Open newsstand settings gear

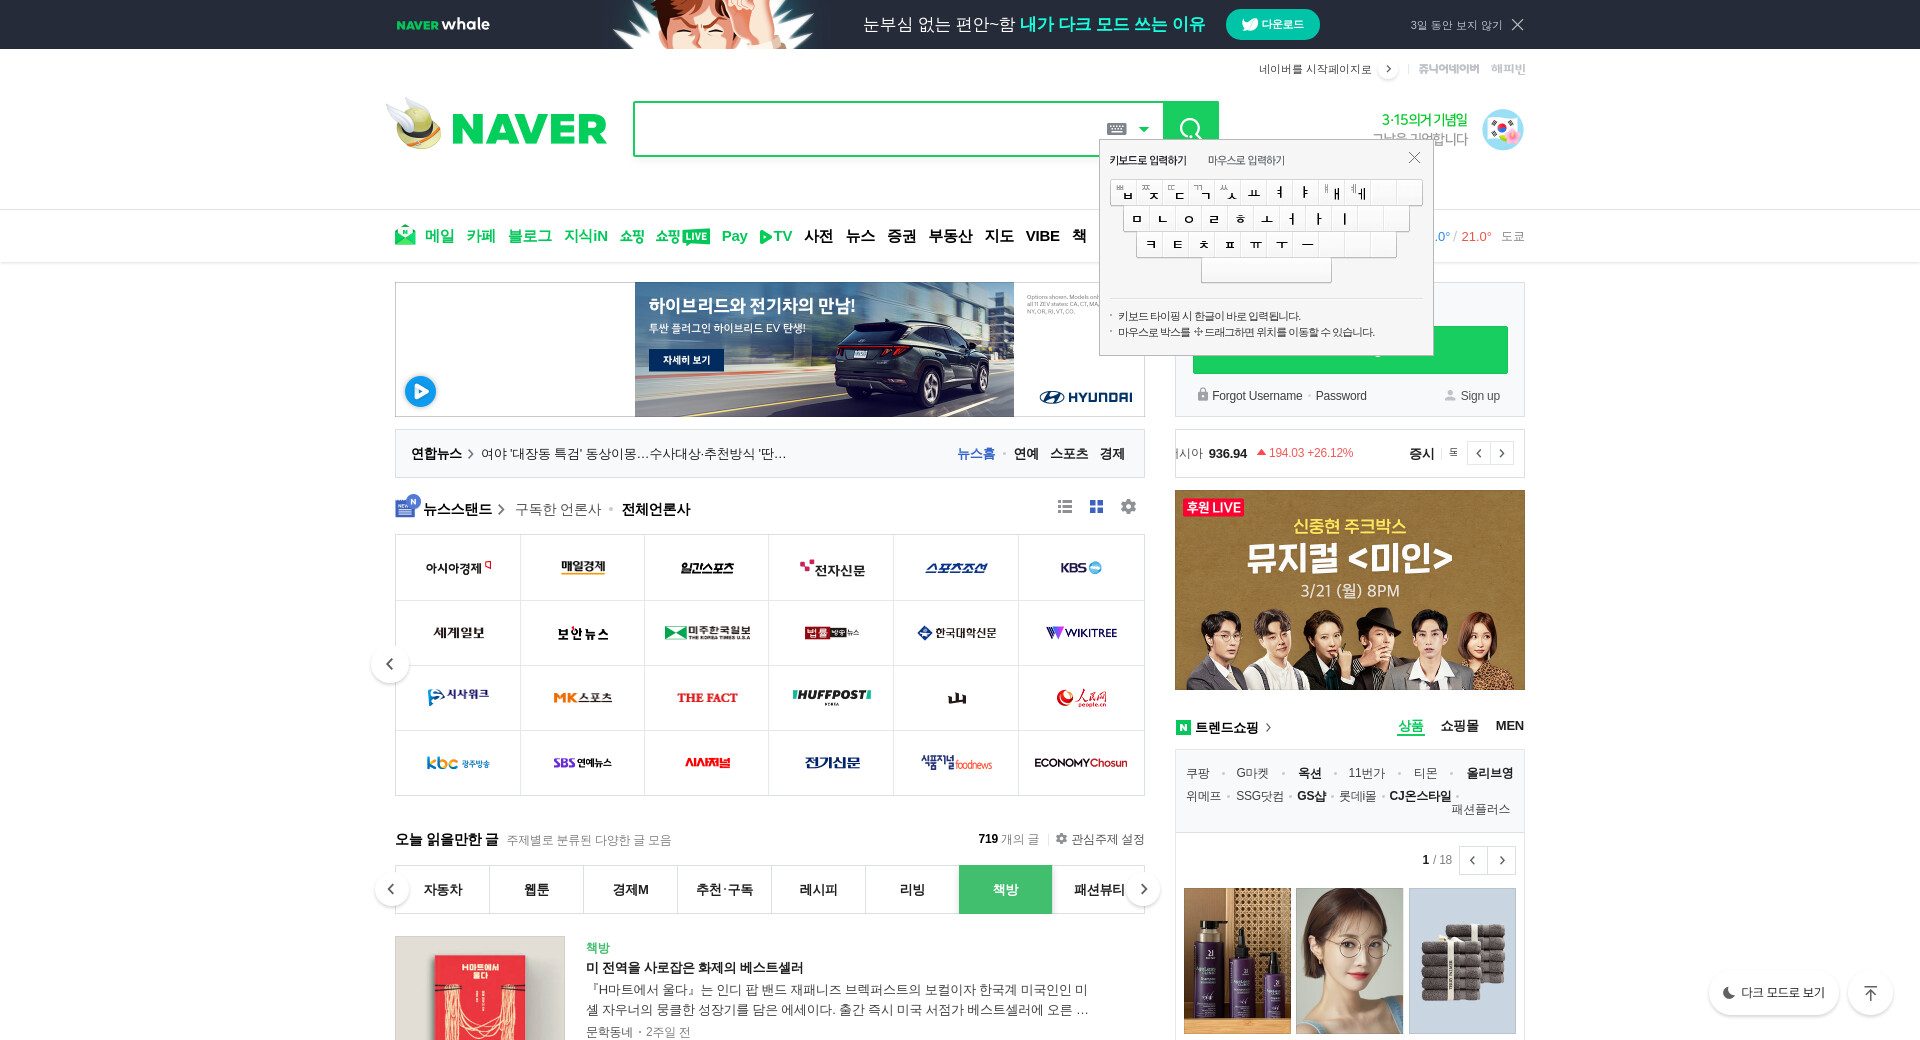coord(1128,507)
